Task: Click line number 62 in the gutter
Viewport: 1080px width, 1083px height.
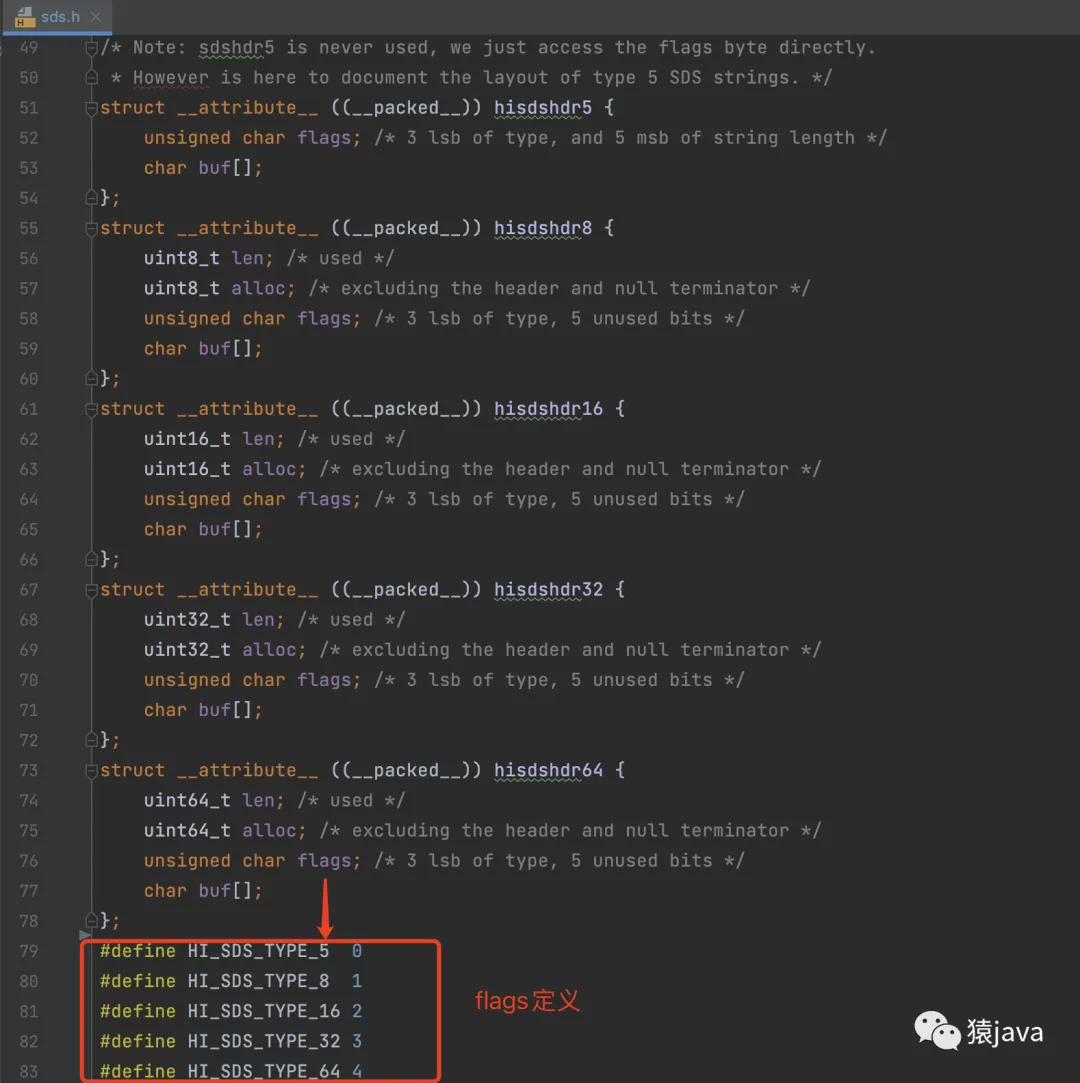Action: pyautogui.click(x=28, y=439)
